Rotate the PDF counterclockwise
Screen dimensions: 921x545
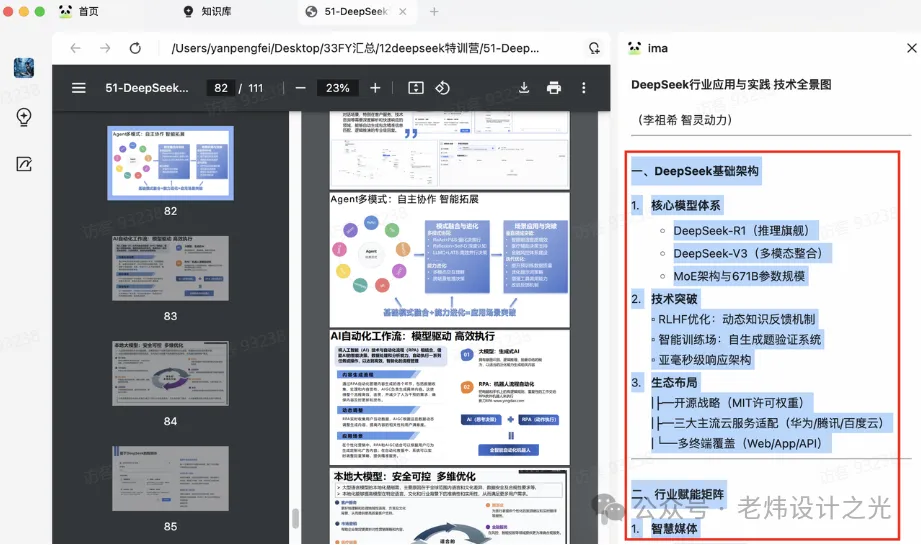click(x=442, y=88)
